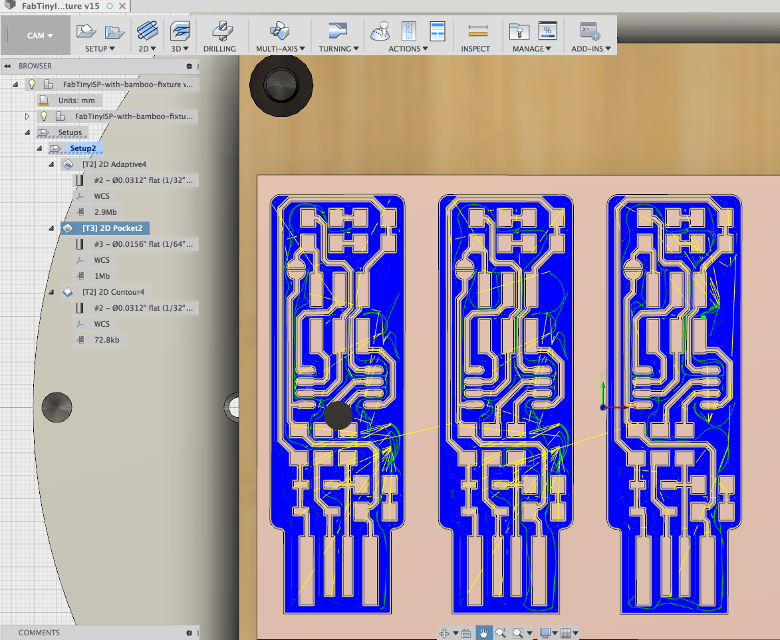The image size is (780, 640).
Task: Click the Measure ruler icon
Action: tap(478, 32)
